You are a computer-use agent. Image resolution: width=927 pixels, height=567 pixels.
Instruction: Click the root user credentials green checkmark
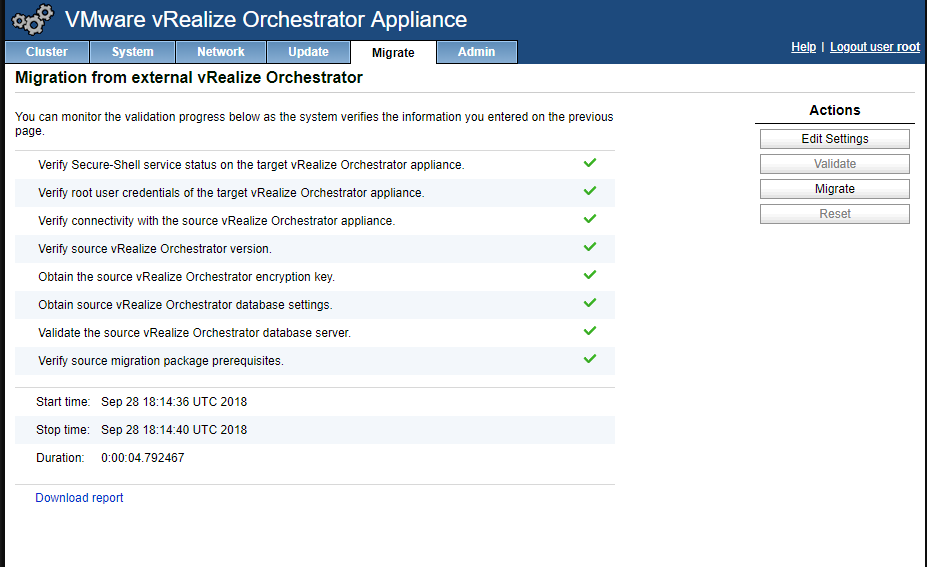pos(589,190)
